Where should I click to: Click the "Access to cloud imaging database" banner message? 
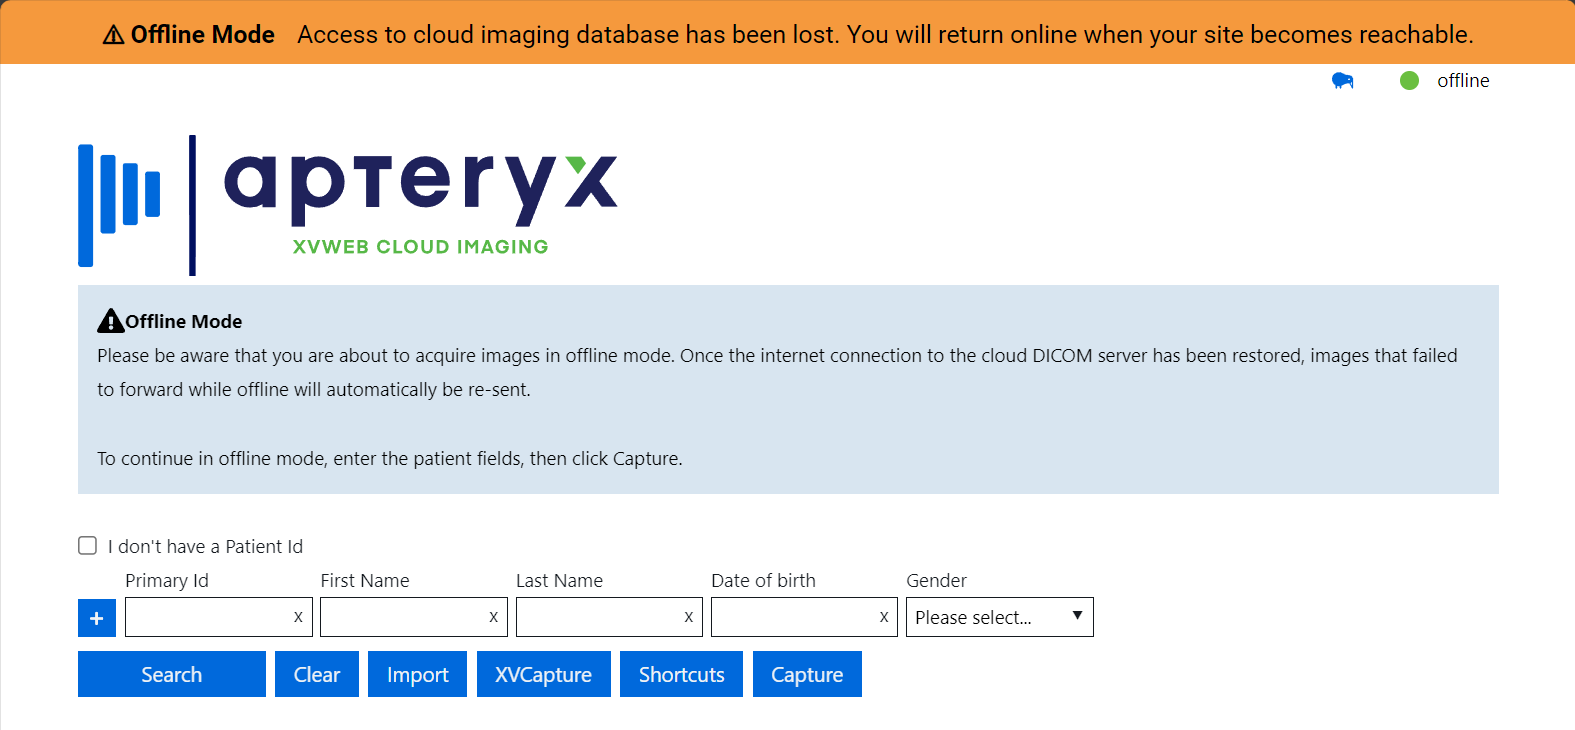pyautogui.click(x=885, y=35)
